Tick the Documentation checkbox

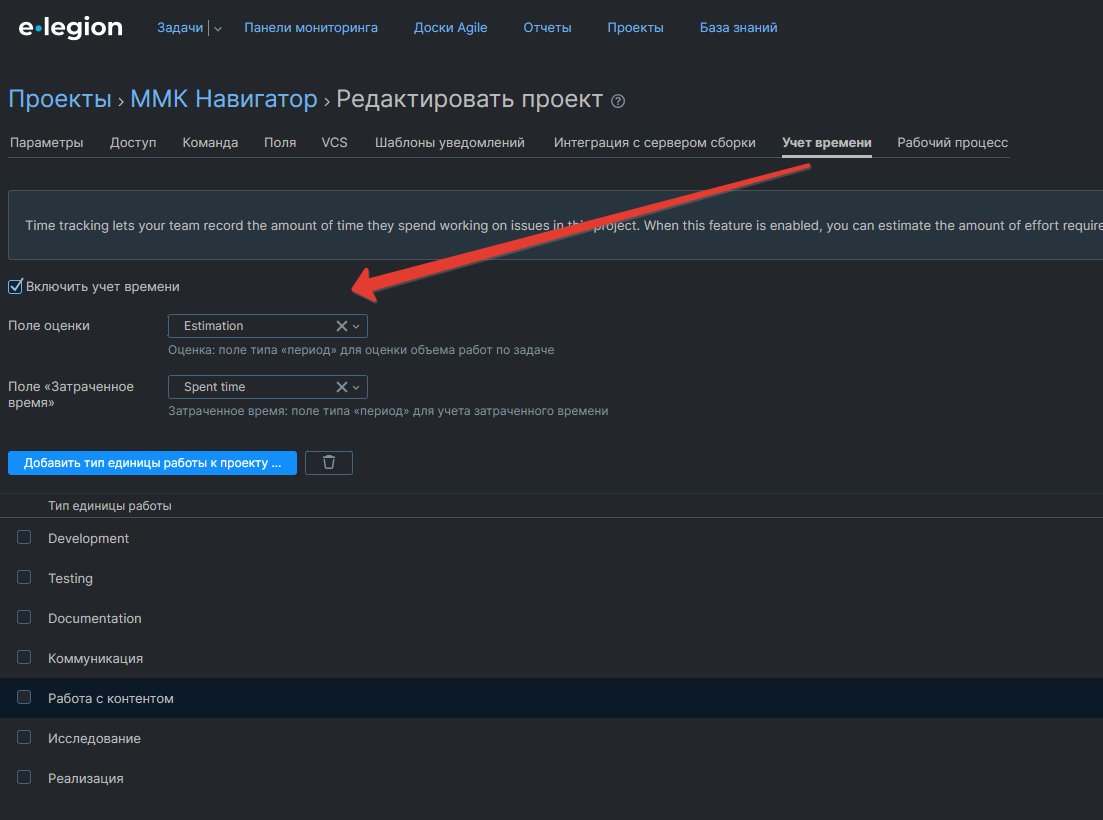tap(24, 618)
